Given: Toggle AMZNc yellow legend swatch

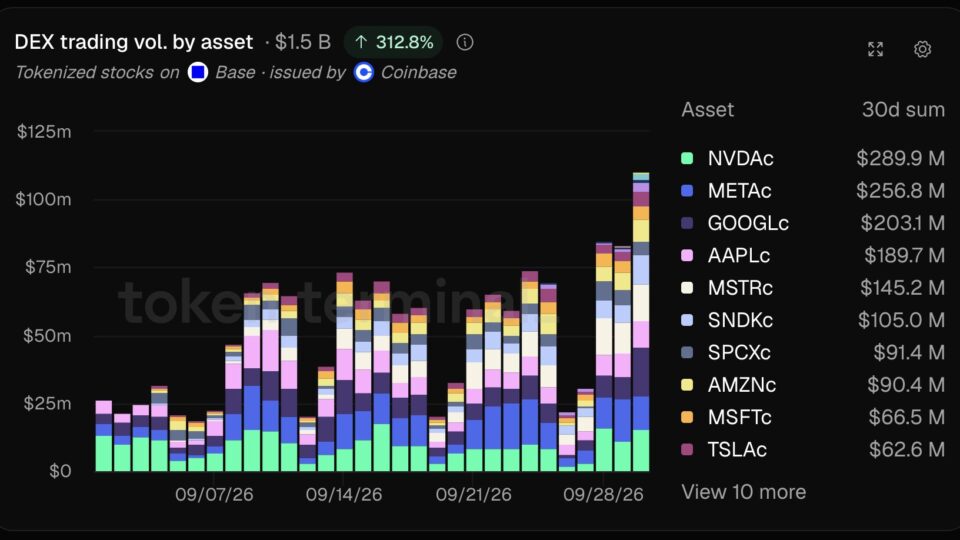Looking at the screenshot, I should 687,385.
